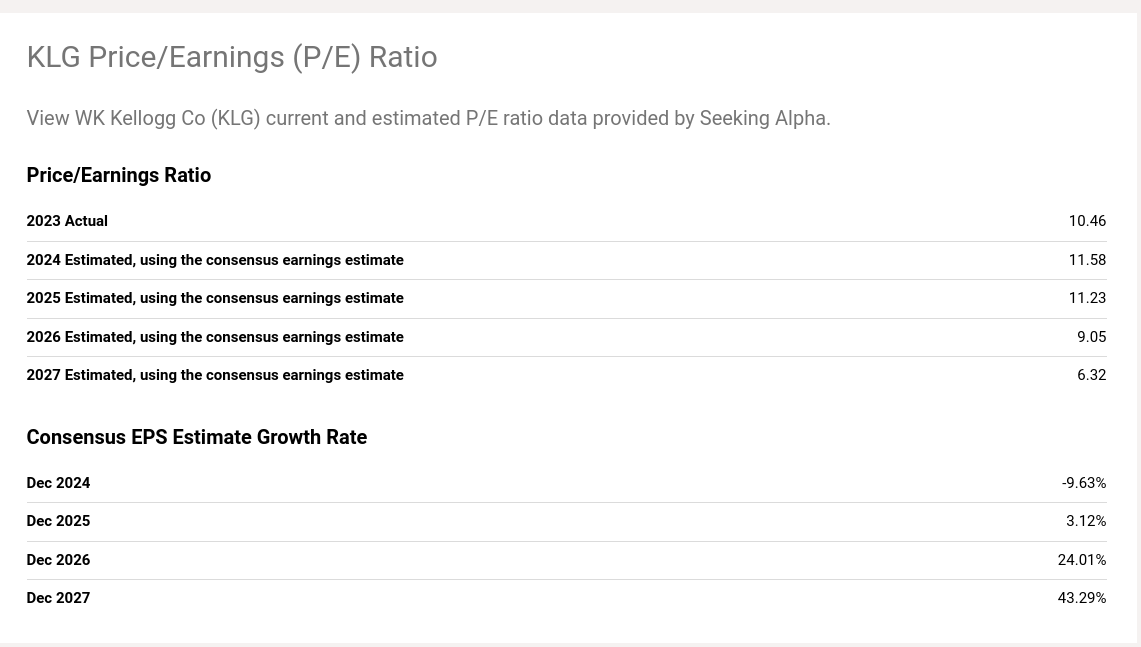This screenshot has height=647, width=1141.
Task: Click the Dec 2024 growth row label
Action: point(58,483)
